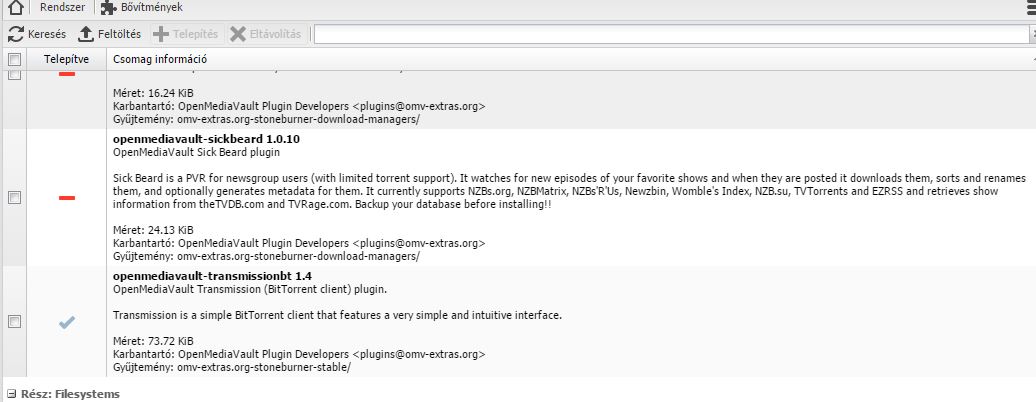Click the Bővítmények puzzle-piece icon
Viewport: 1036px width, 402px height.
[108, 7]
